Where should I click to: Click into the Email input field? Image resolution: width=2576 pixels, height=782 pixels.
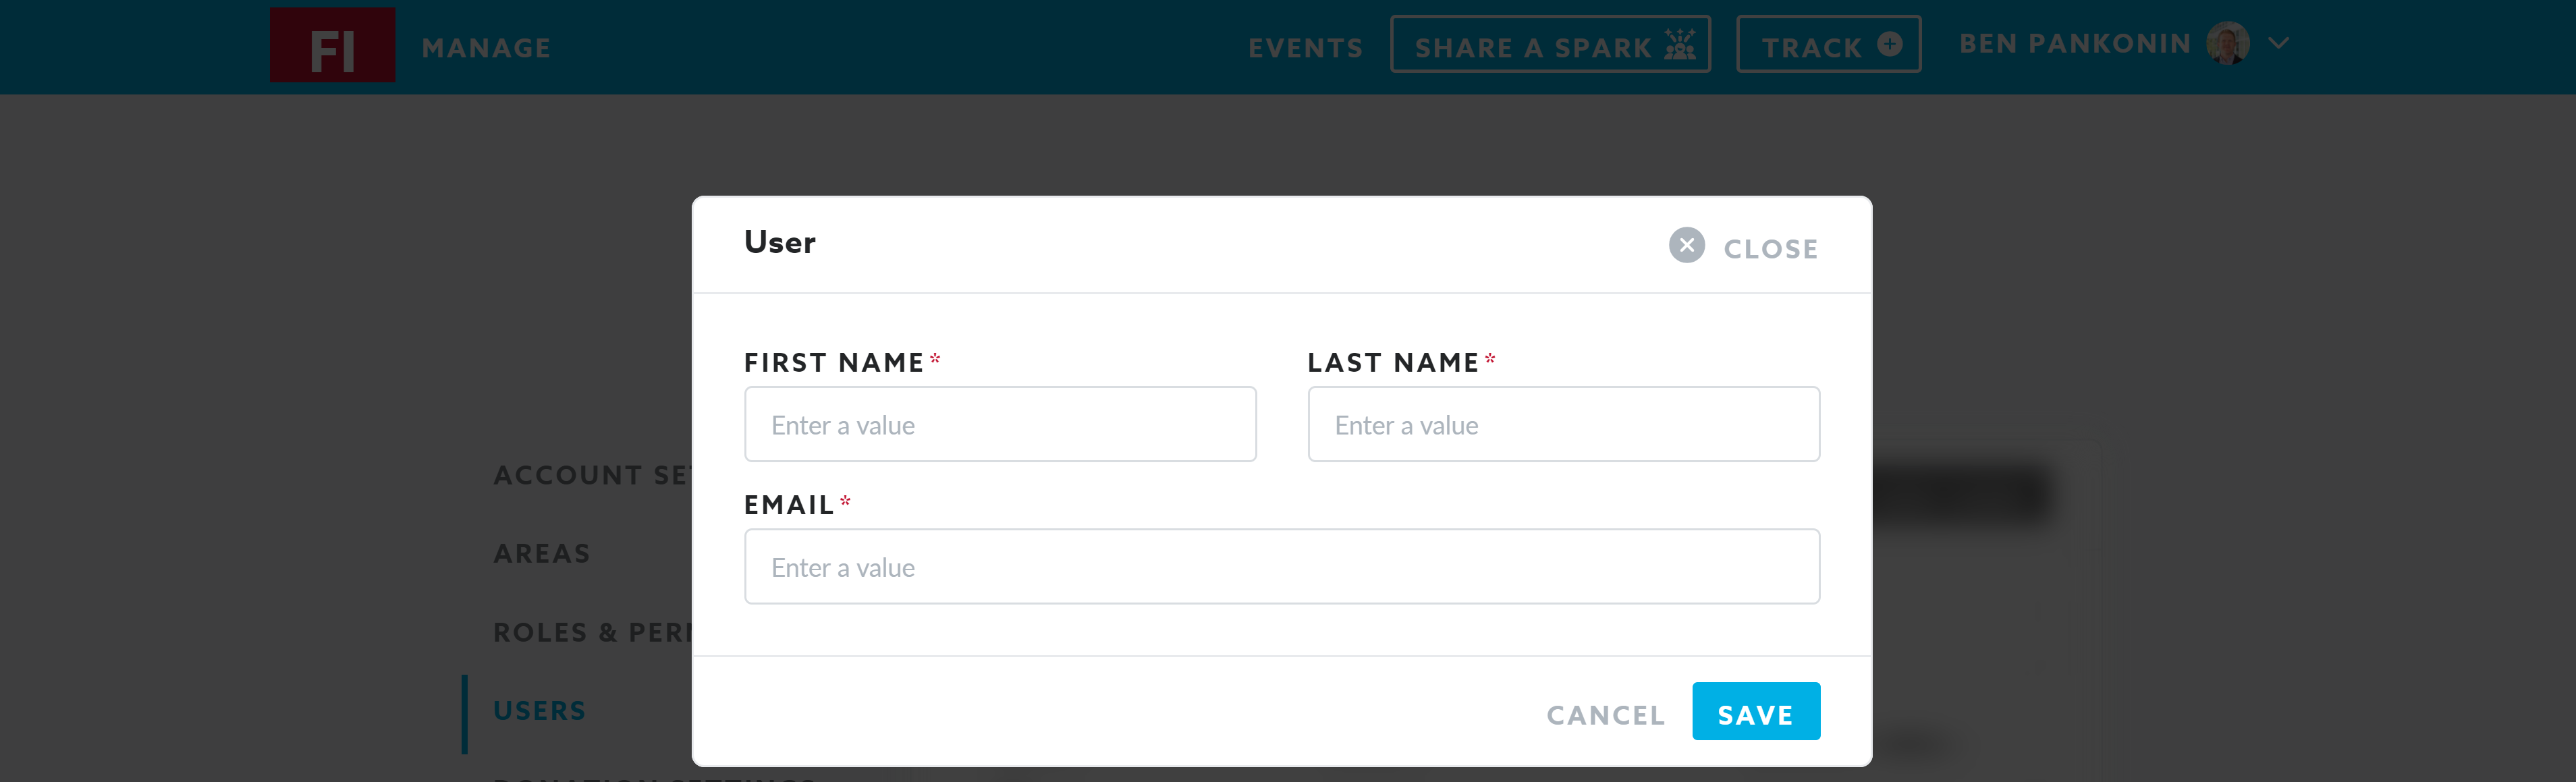(1281, 567)
